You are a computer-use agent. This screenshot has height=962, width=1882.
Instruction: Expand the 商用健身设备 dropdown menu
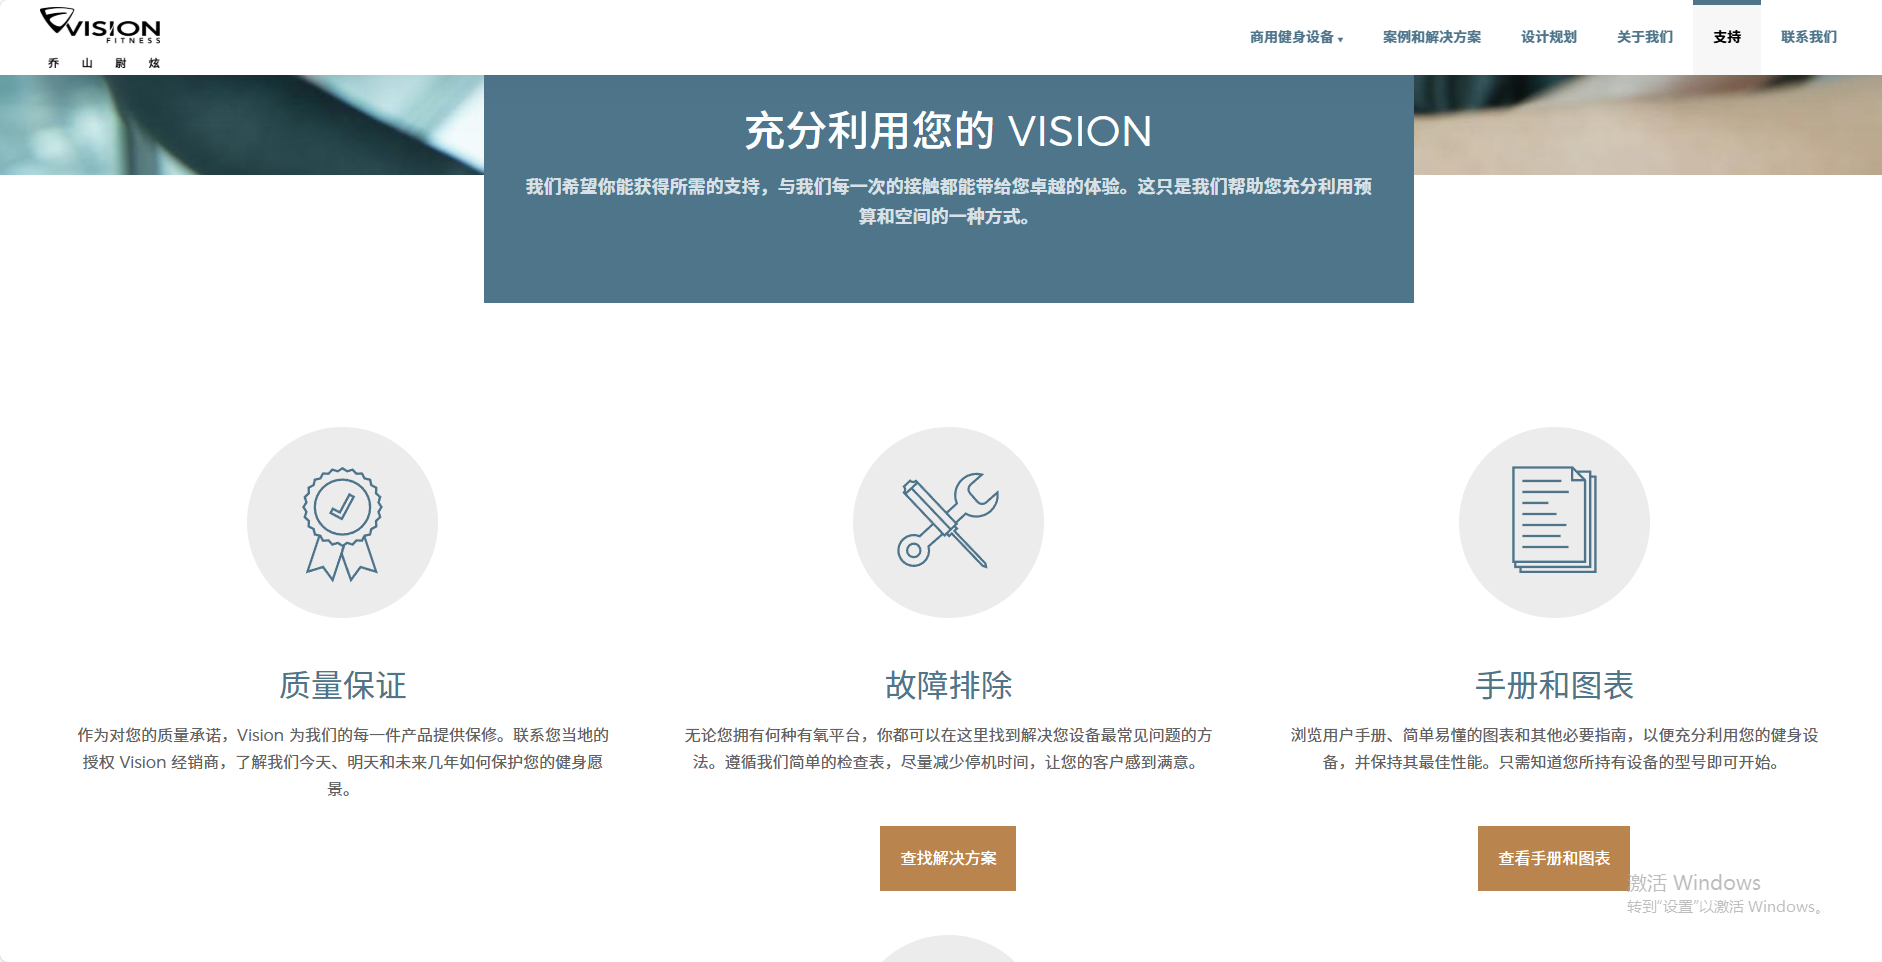point(1295,37)
